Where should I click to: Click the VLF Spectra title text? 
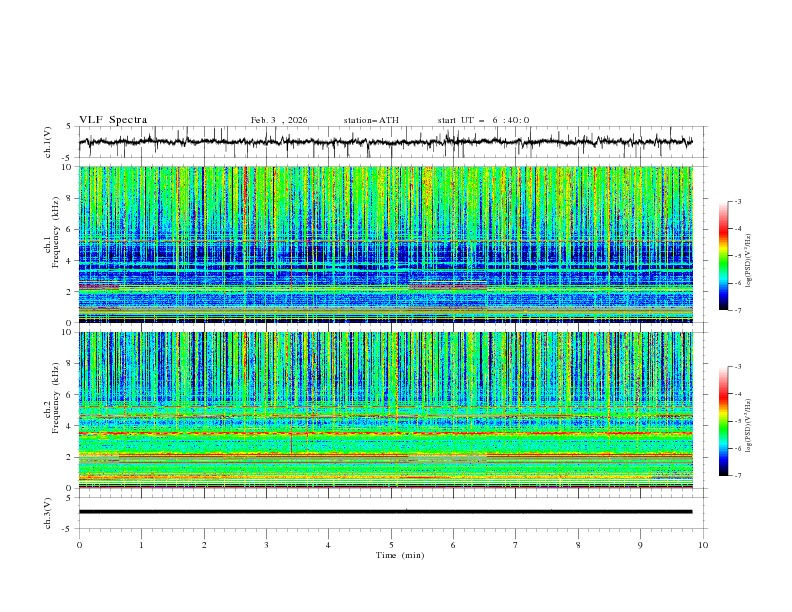(x=113, y=120)
